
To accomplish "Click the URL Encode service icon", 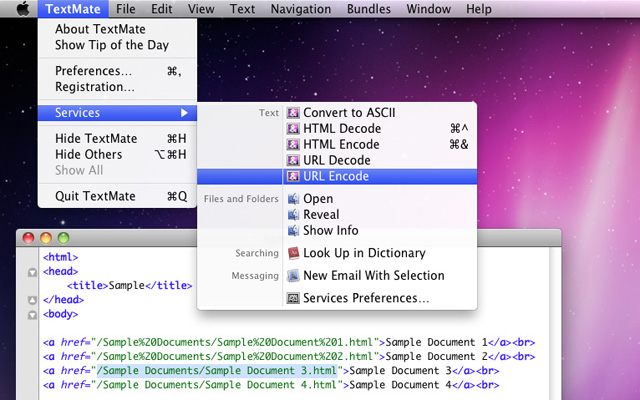I will [293, 176].
